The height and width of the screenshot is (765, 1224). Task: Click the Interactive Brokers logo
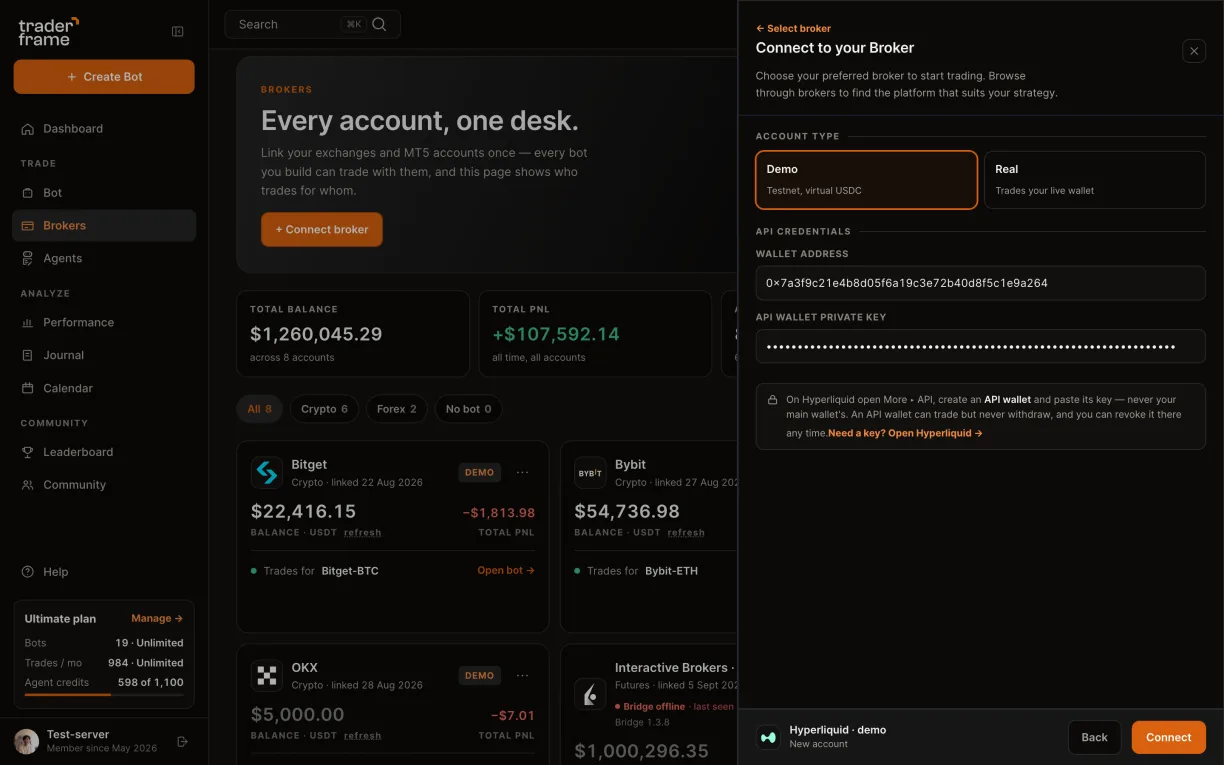point(590,694)
